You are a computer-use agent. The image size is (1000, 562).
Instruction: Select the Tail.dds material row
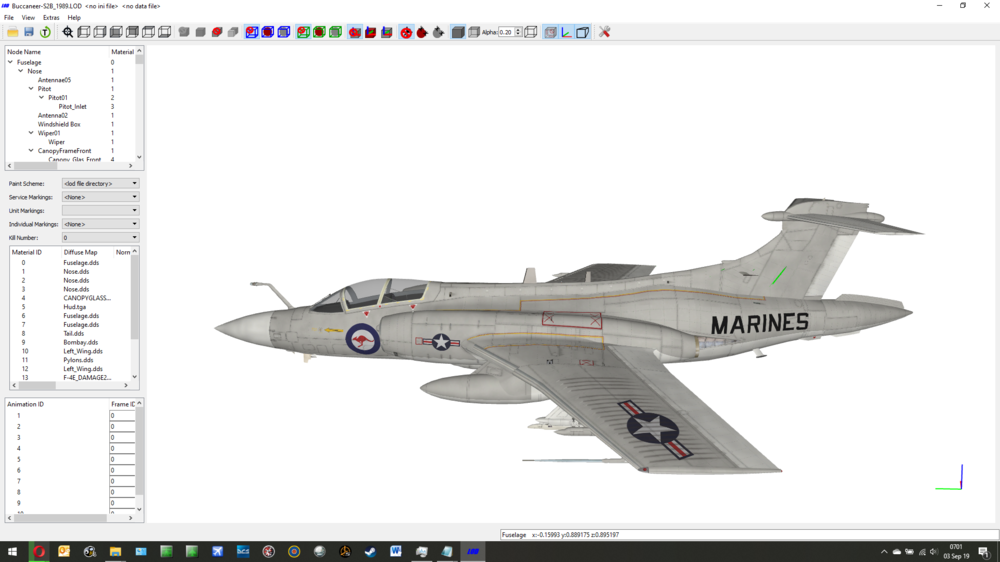click(73, 334)
